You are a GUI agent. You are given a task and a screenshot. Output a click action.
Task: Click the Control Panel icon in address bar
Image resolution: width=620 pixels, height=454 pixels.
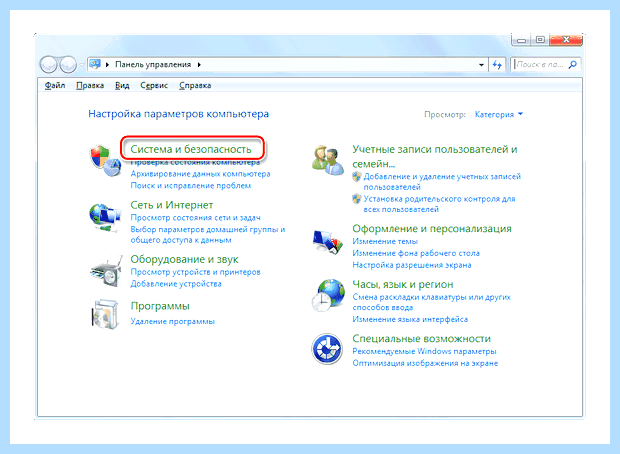pos(95,64)
